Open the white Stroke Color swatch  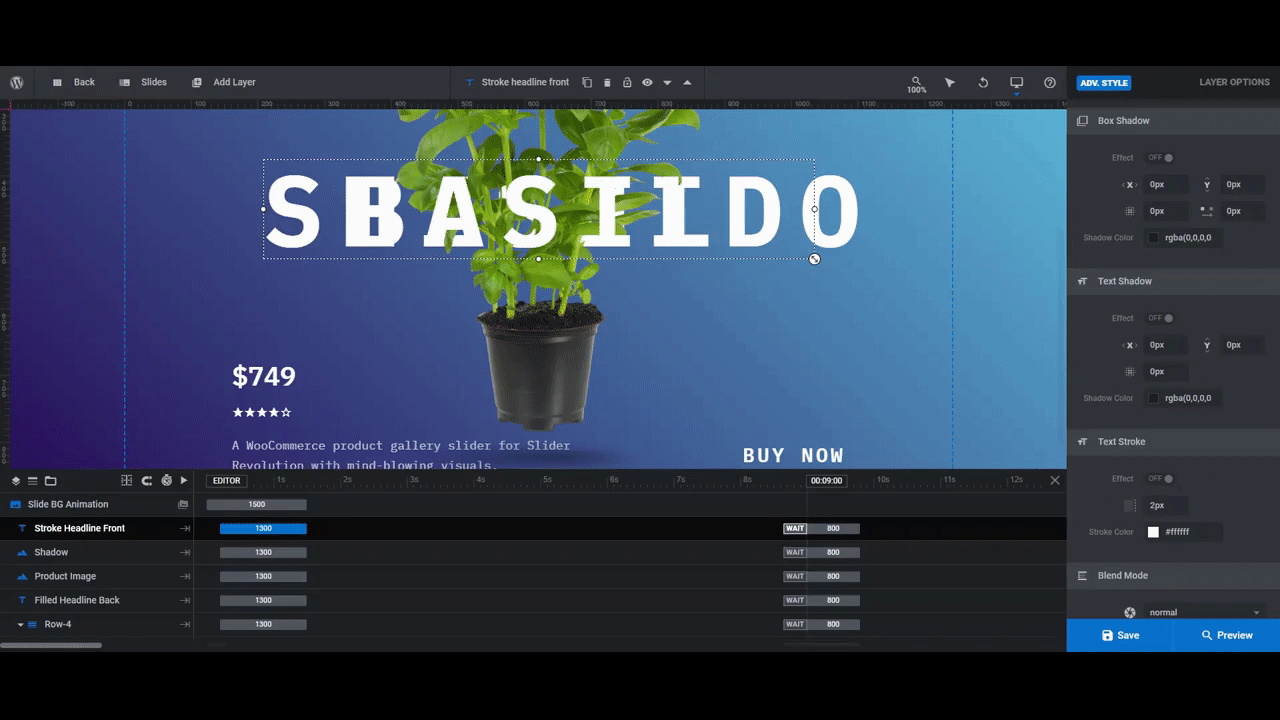pos(1153,532)
